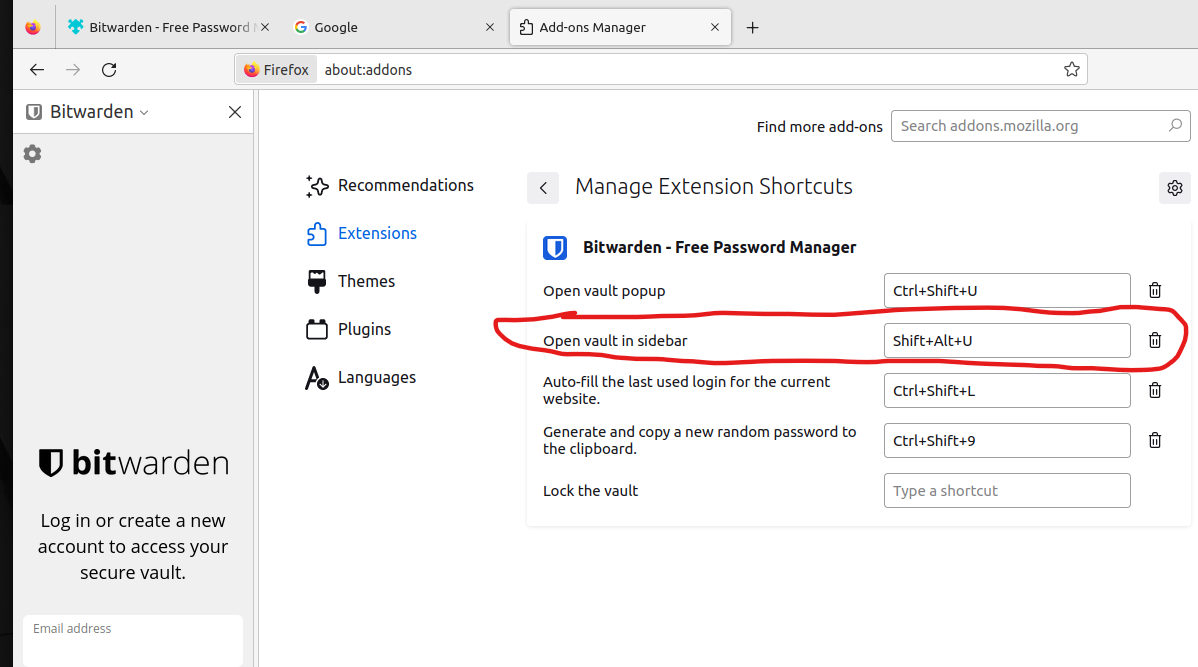
Task: Reload the current page
Action: (x=109, y=70)
